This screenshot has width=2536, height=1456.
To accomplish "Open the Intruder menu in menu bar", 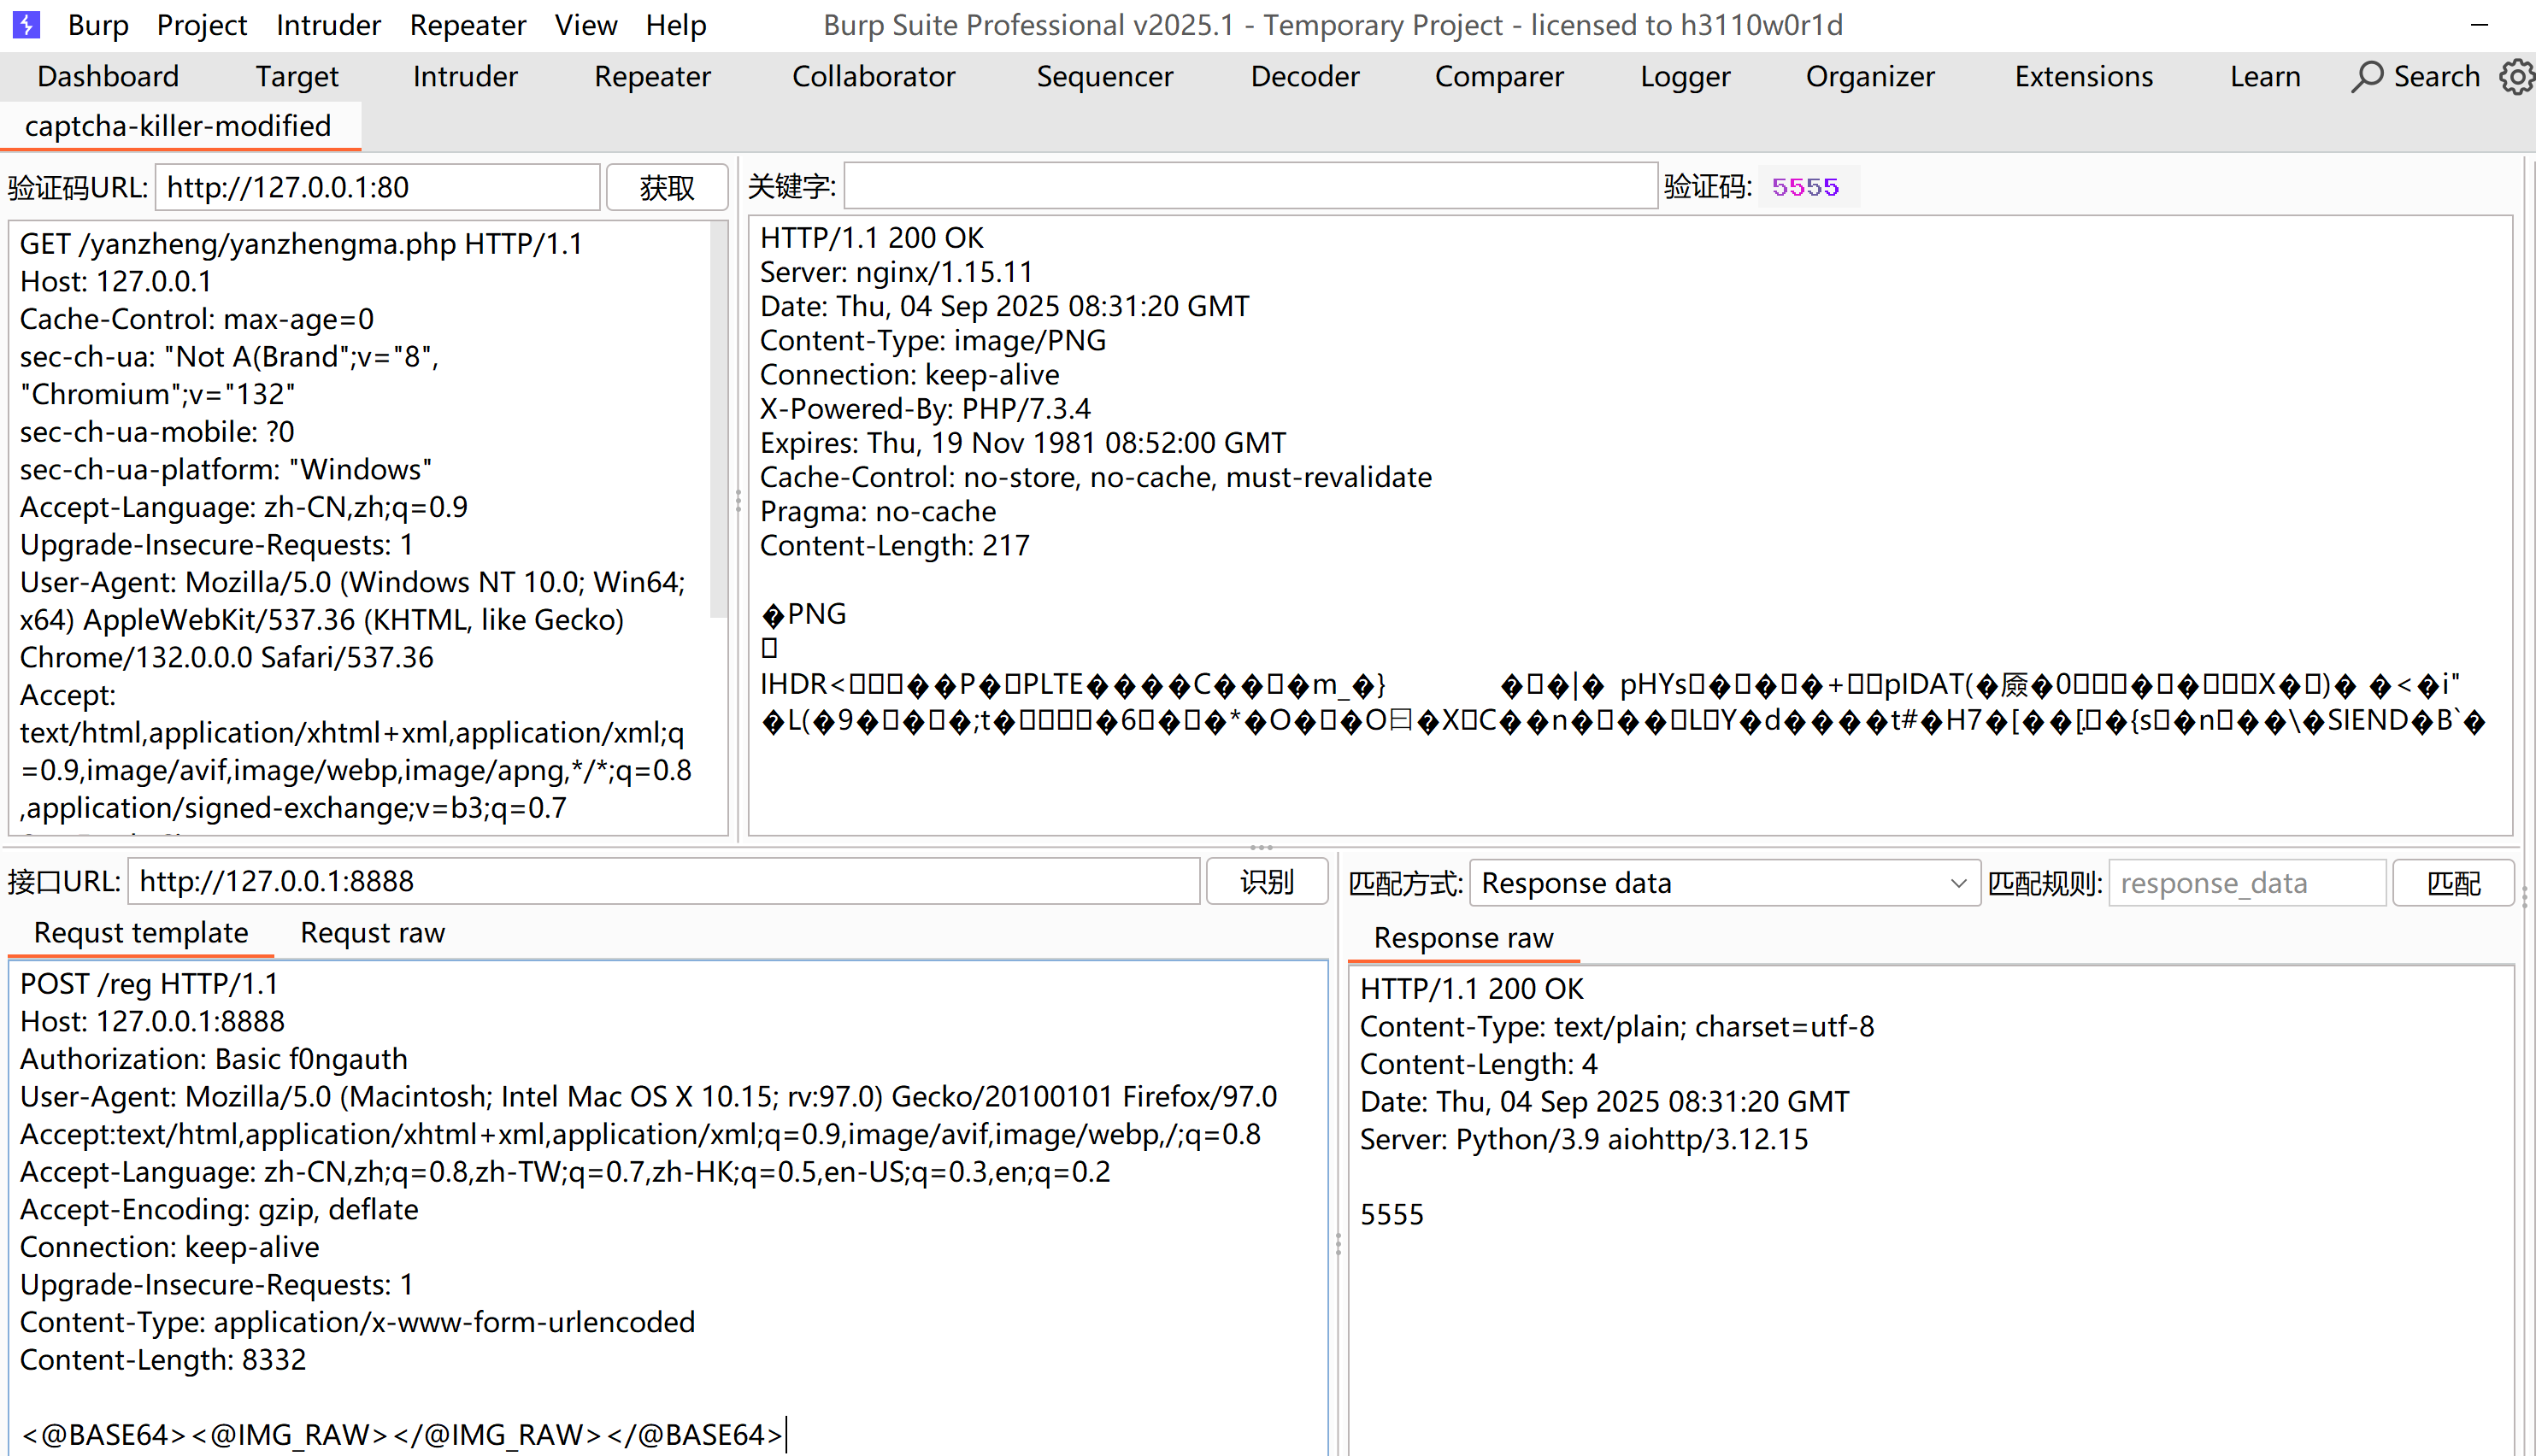I will 328,24.
